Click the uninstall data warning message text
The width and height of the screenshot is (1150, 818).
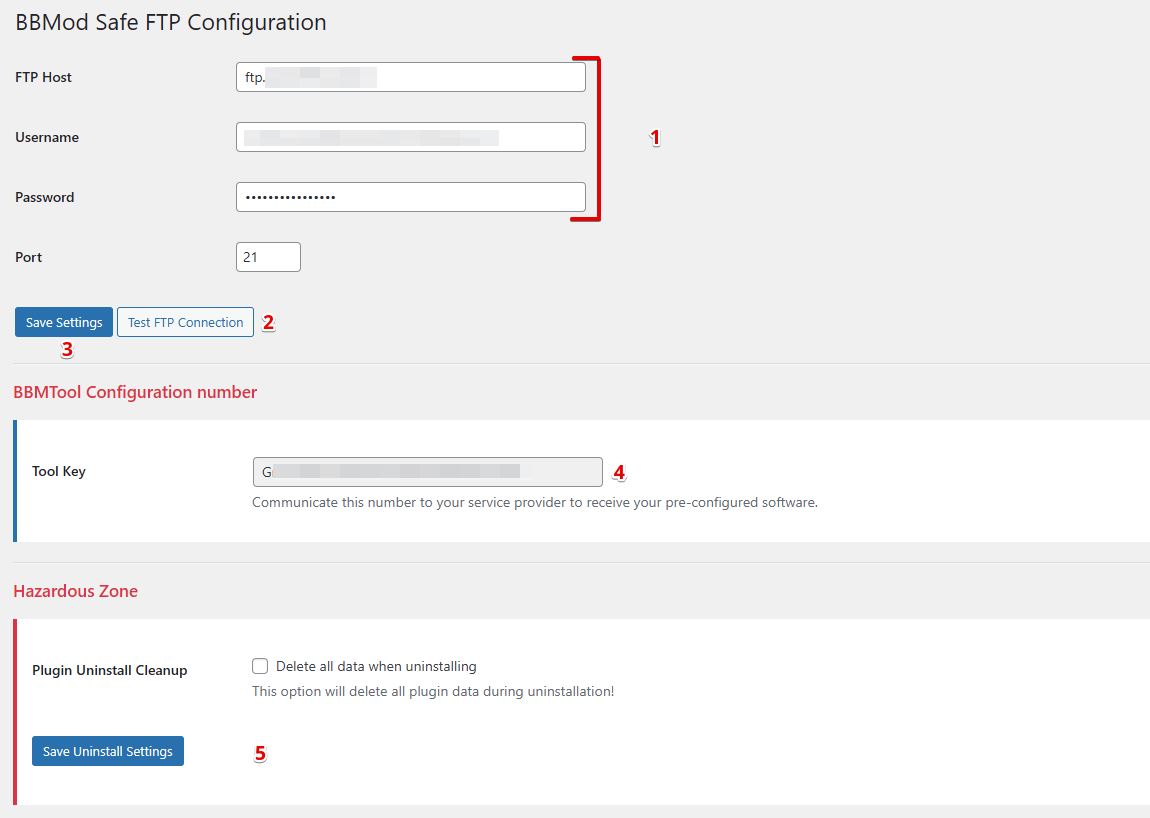(x=433, y=691)
